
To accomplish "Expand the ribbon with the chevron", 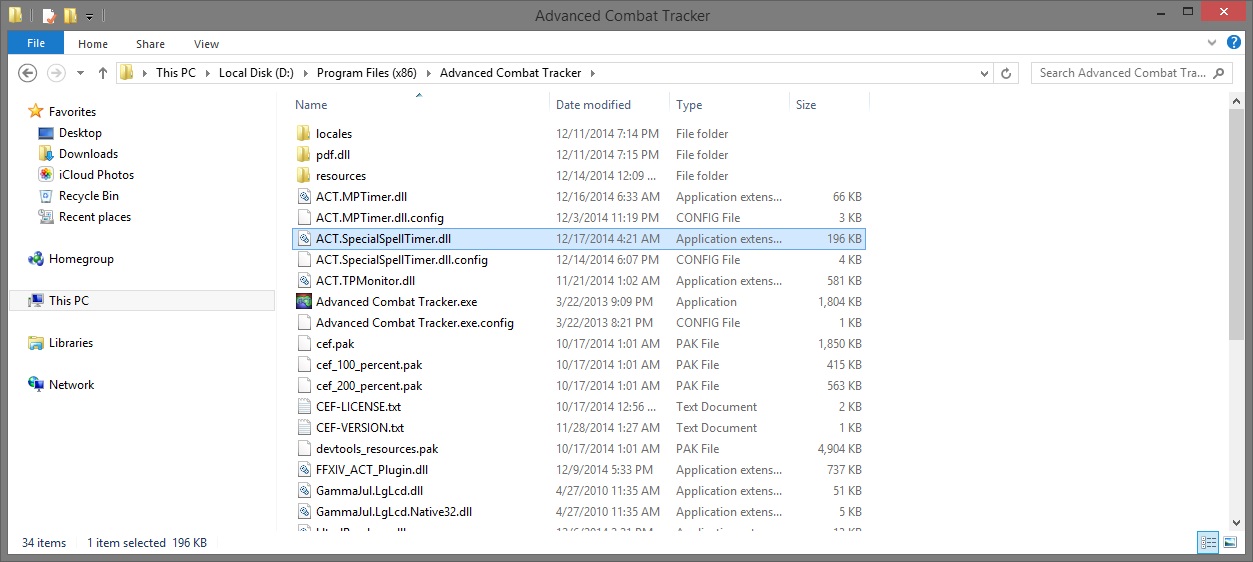I will pos(1213,43).
